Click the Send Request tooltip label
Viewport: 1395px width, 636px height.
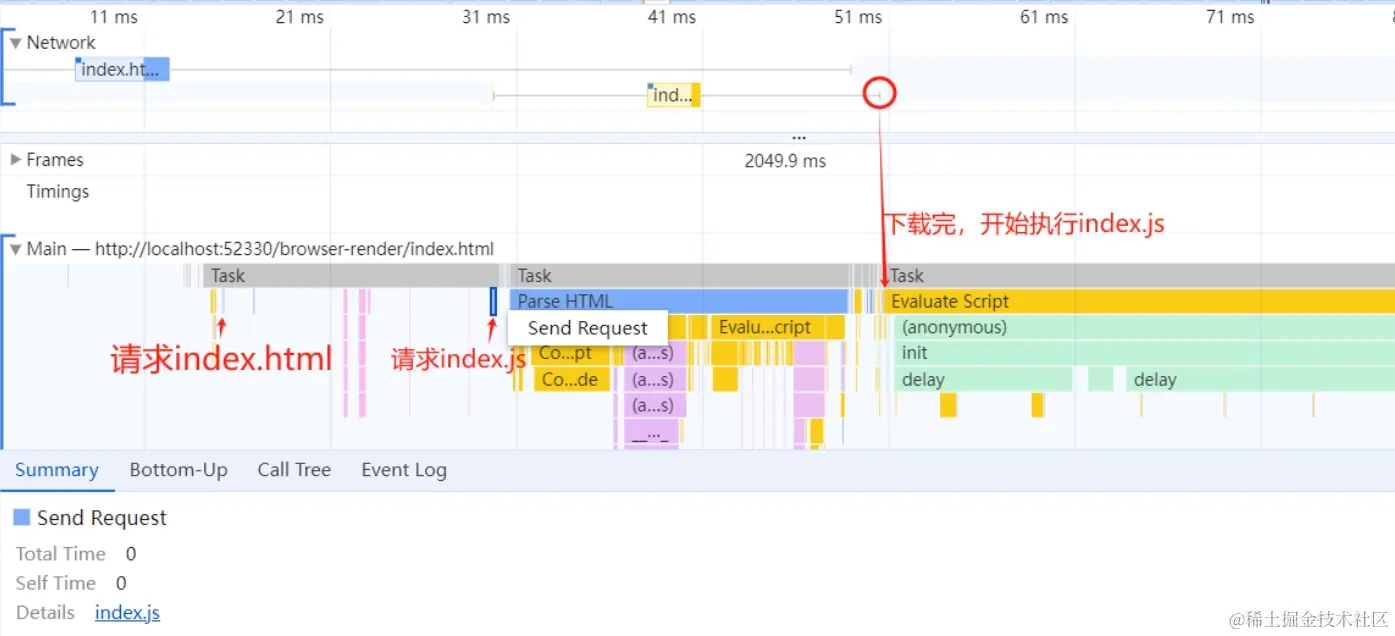point(588,328)
